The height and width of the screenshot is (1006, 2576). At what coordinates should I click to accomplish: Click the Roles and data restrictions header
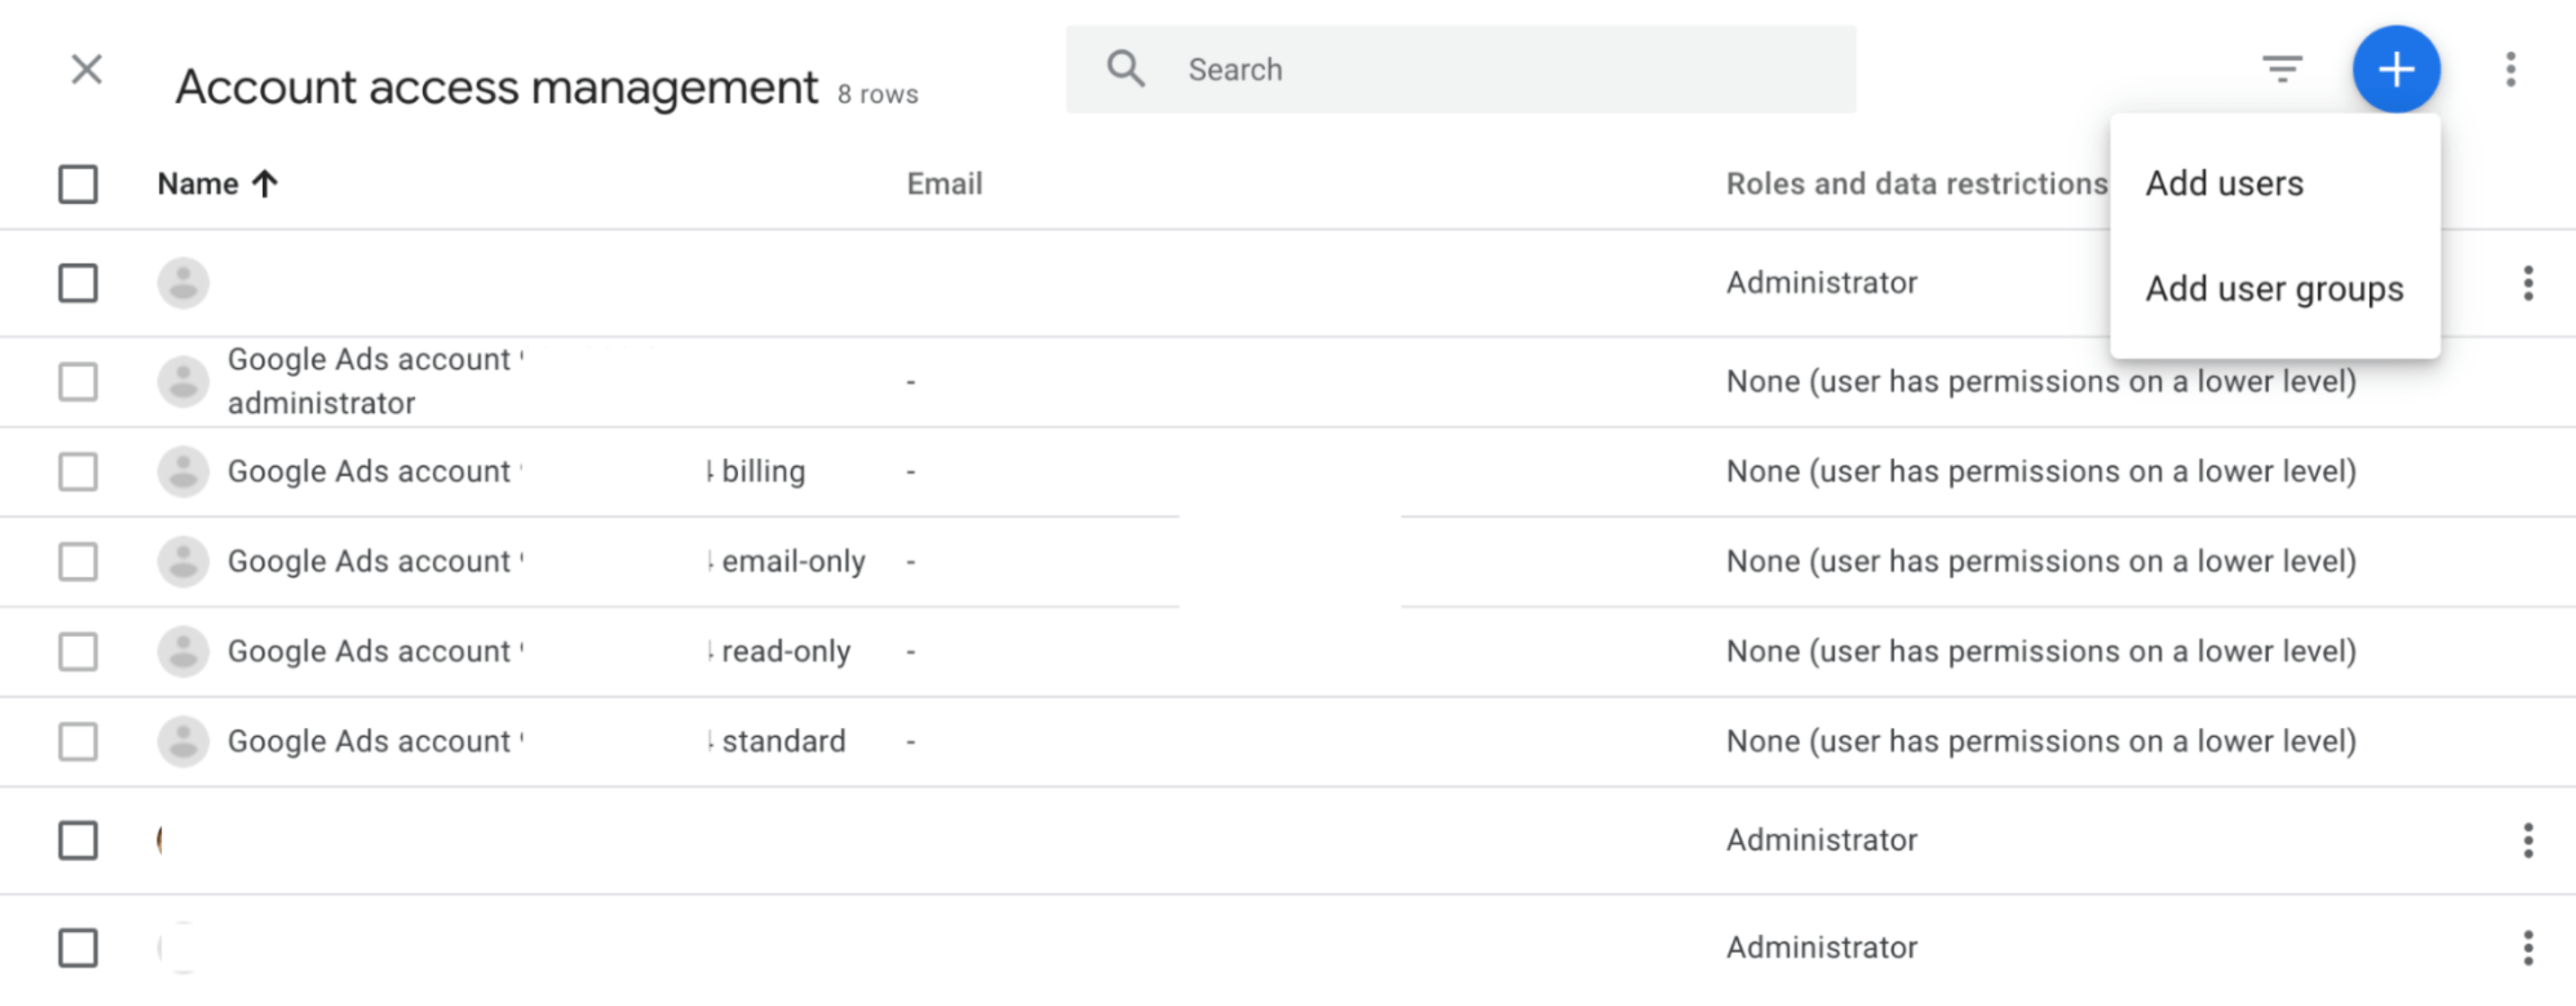click(1915, 184)
